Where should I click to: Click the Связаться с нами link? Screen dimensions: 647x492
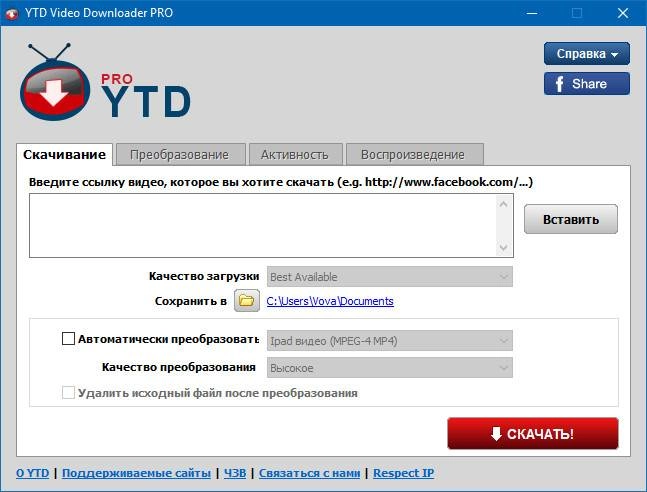pos(309,473)
